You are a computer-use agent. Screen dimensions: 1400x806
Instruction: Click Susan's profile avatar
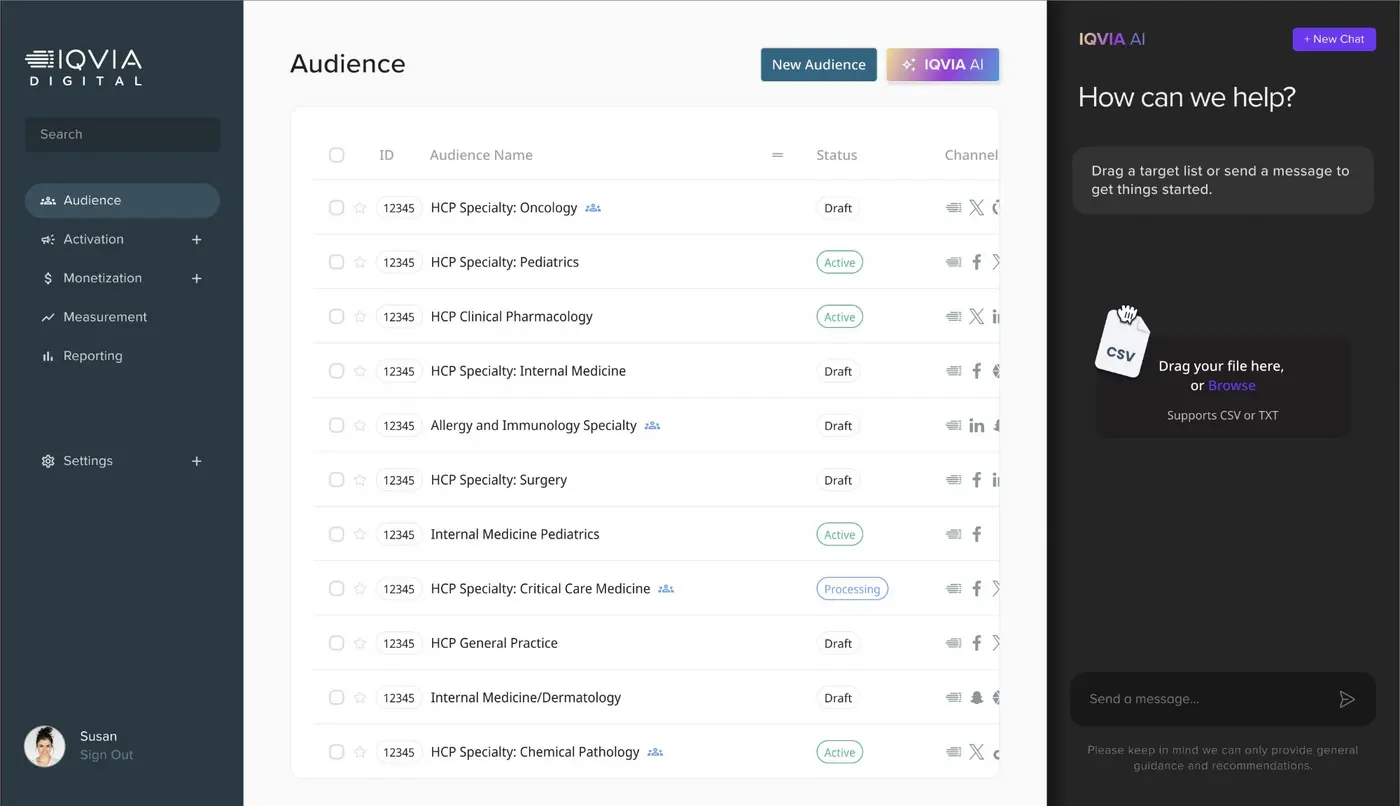(45, 746)
